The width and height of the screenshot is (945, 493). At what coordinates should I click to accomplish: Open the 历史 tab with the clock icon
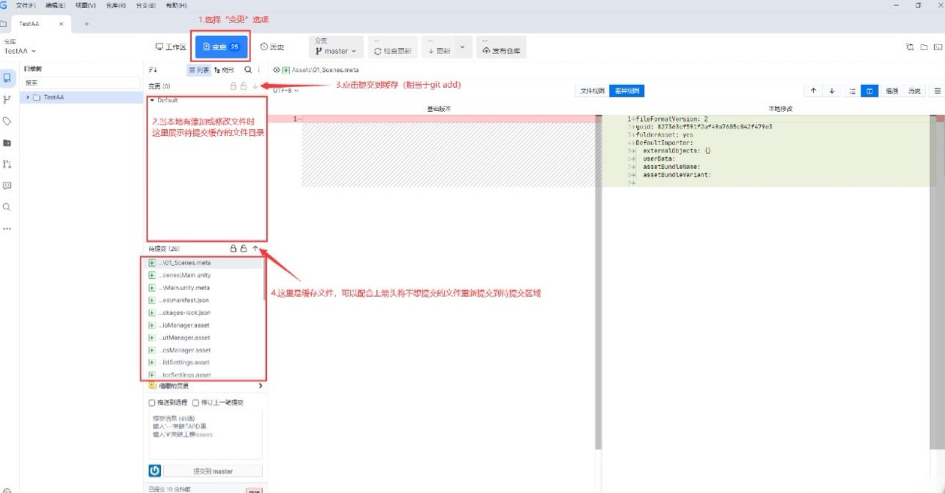(x=272, y=46)
